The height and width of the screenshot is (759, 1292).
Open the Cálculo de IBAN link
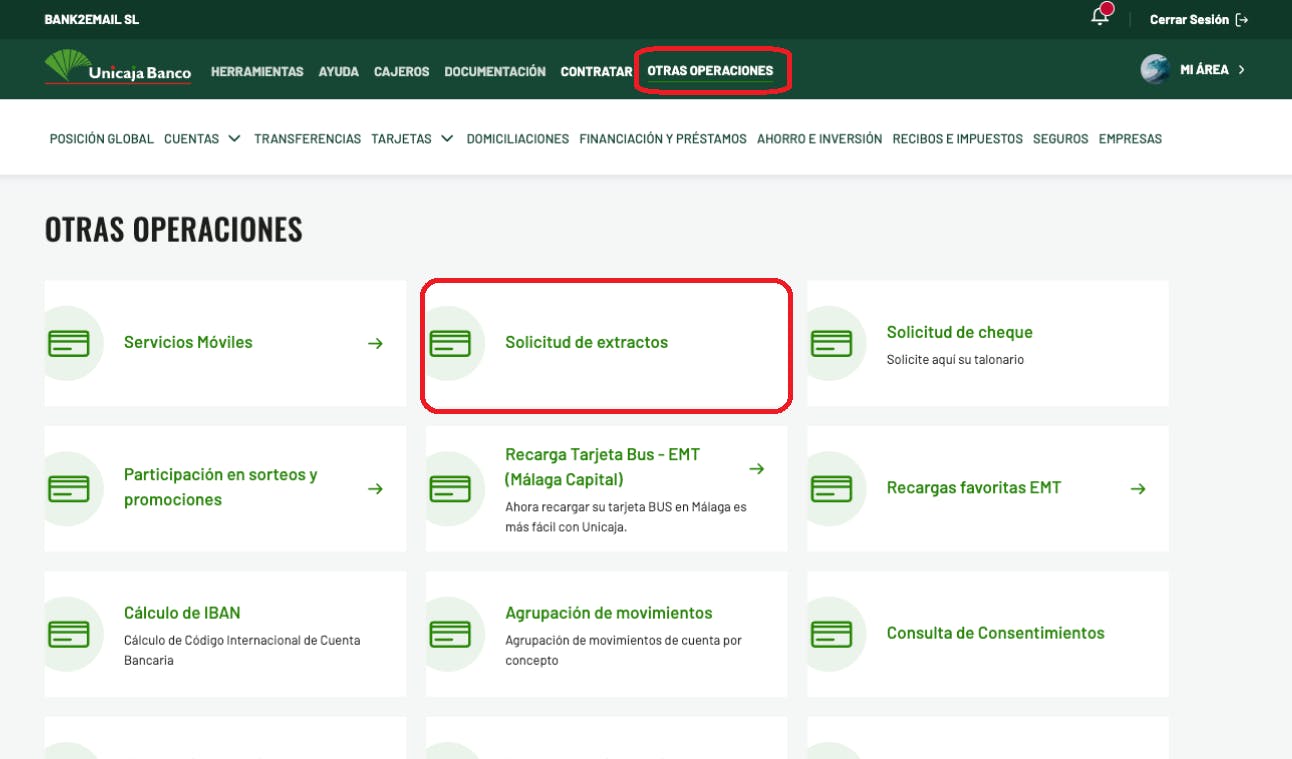tap(182, 613)
